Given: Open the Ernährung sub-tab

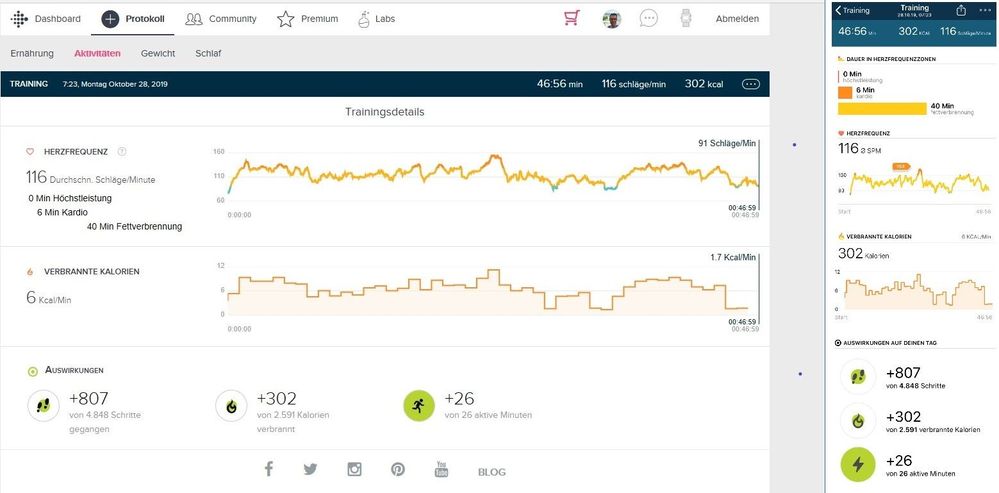Looking at the screenshot, I should click(32, 52).
